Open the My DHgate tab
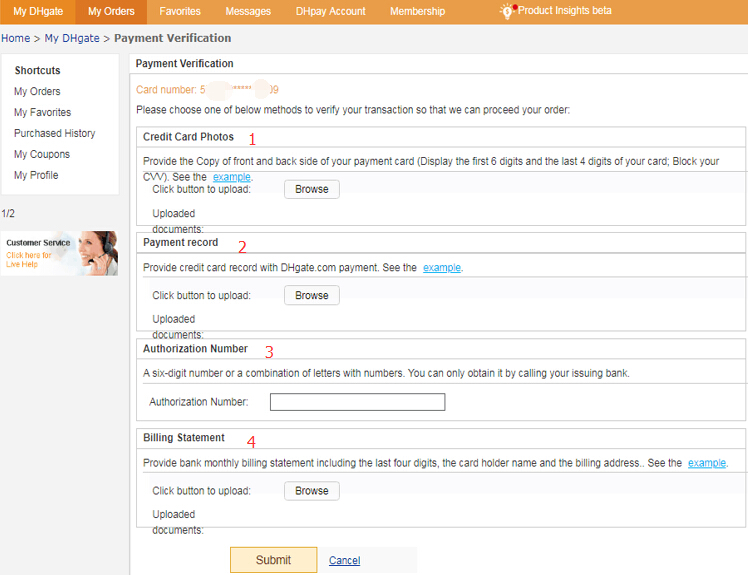Image resolution: width=748 pixels, height=575 pixels. (38, 11)
